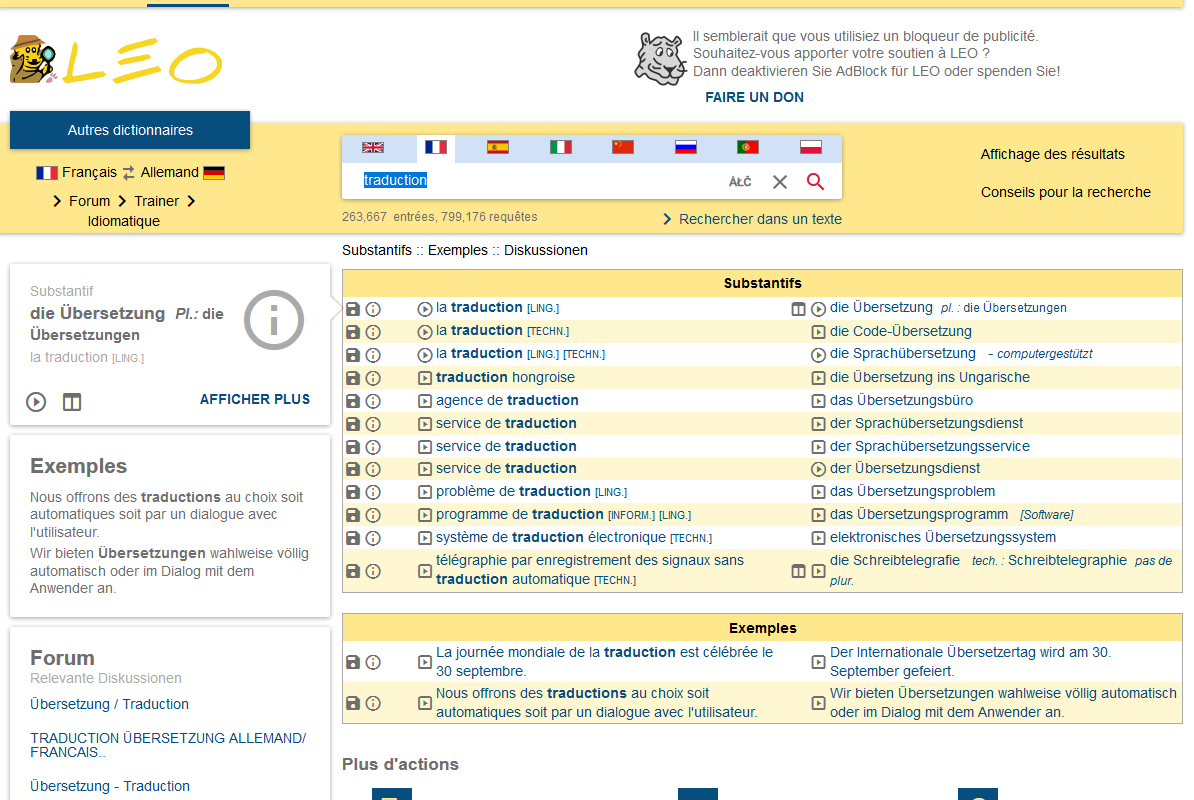Select the Russian flag dictionary tab
This screenshot has height=800, width=1194.
coord(685,148)
